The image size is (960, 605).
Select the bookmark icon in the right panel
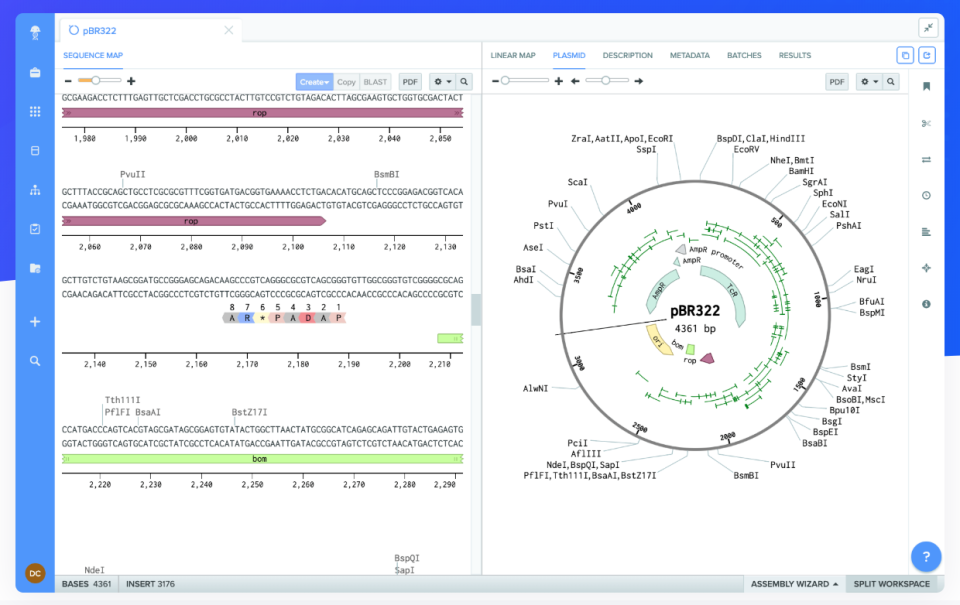coord(926,88)
